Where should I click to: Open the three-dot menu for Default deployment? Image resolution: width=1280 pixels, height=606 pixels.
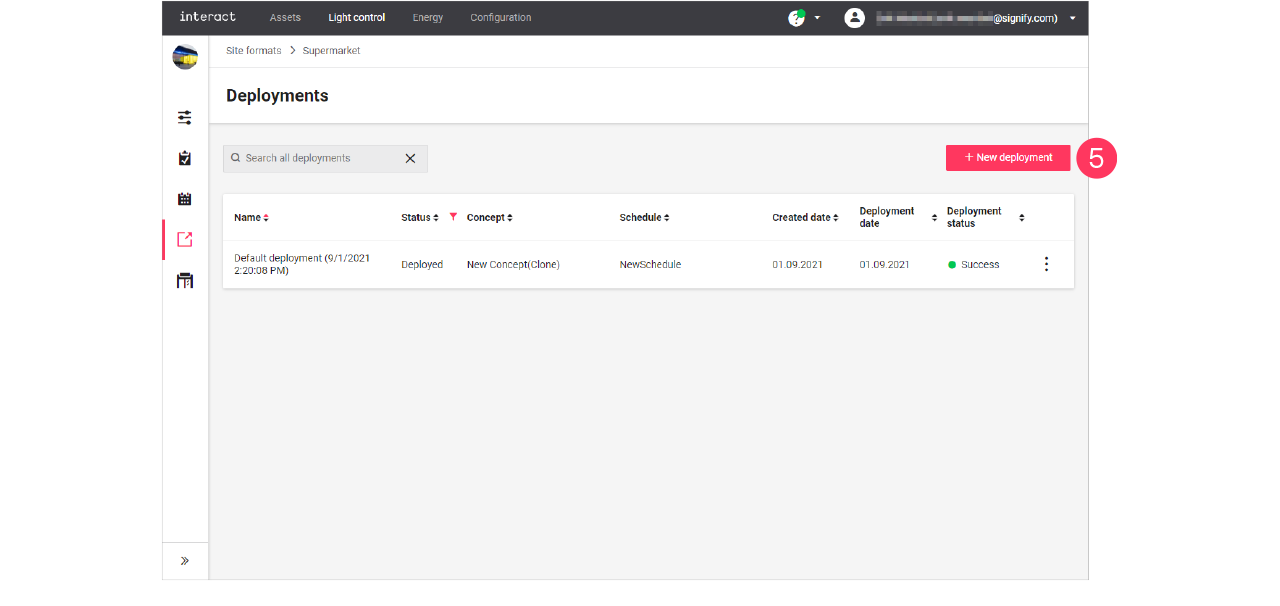pyautogui.click(x=1046, y=263)
